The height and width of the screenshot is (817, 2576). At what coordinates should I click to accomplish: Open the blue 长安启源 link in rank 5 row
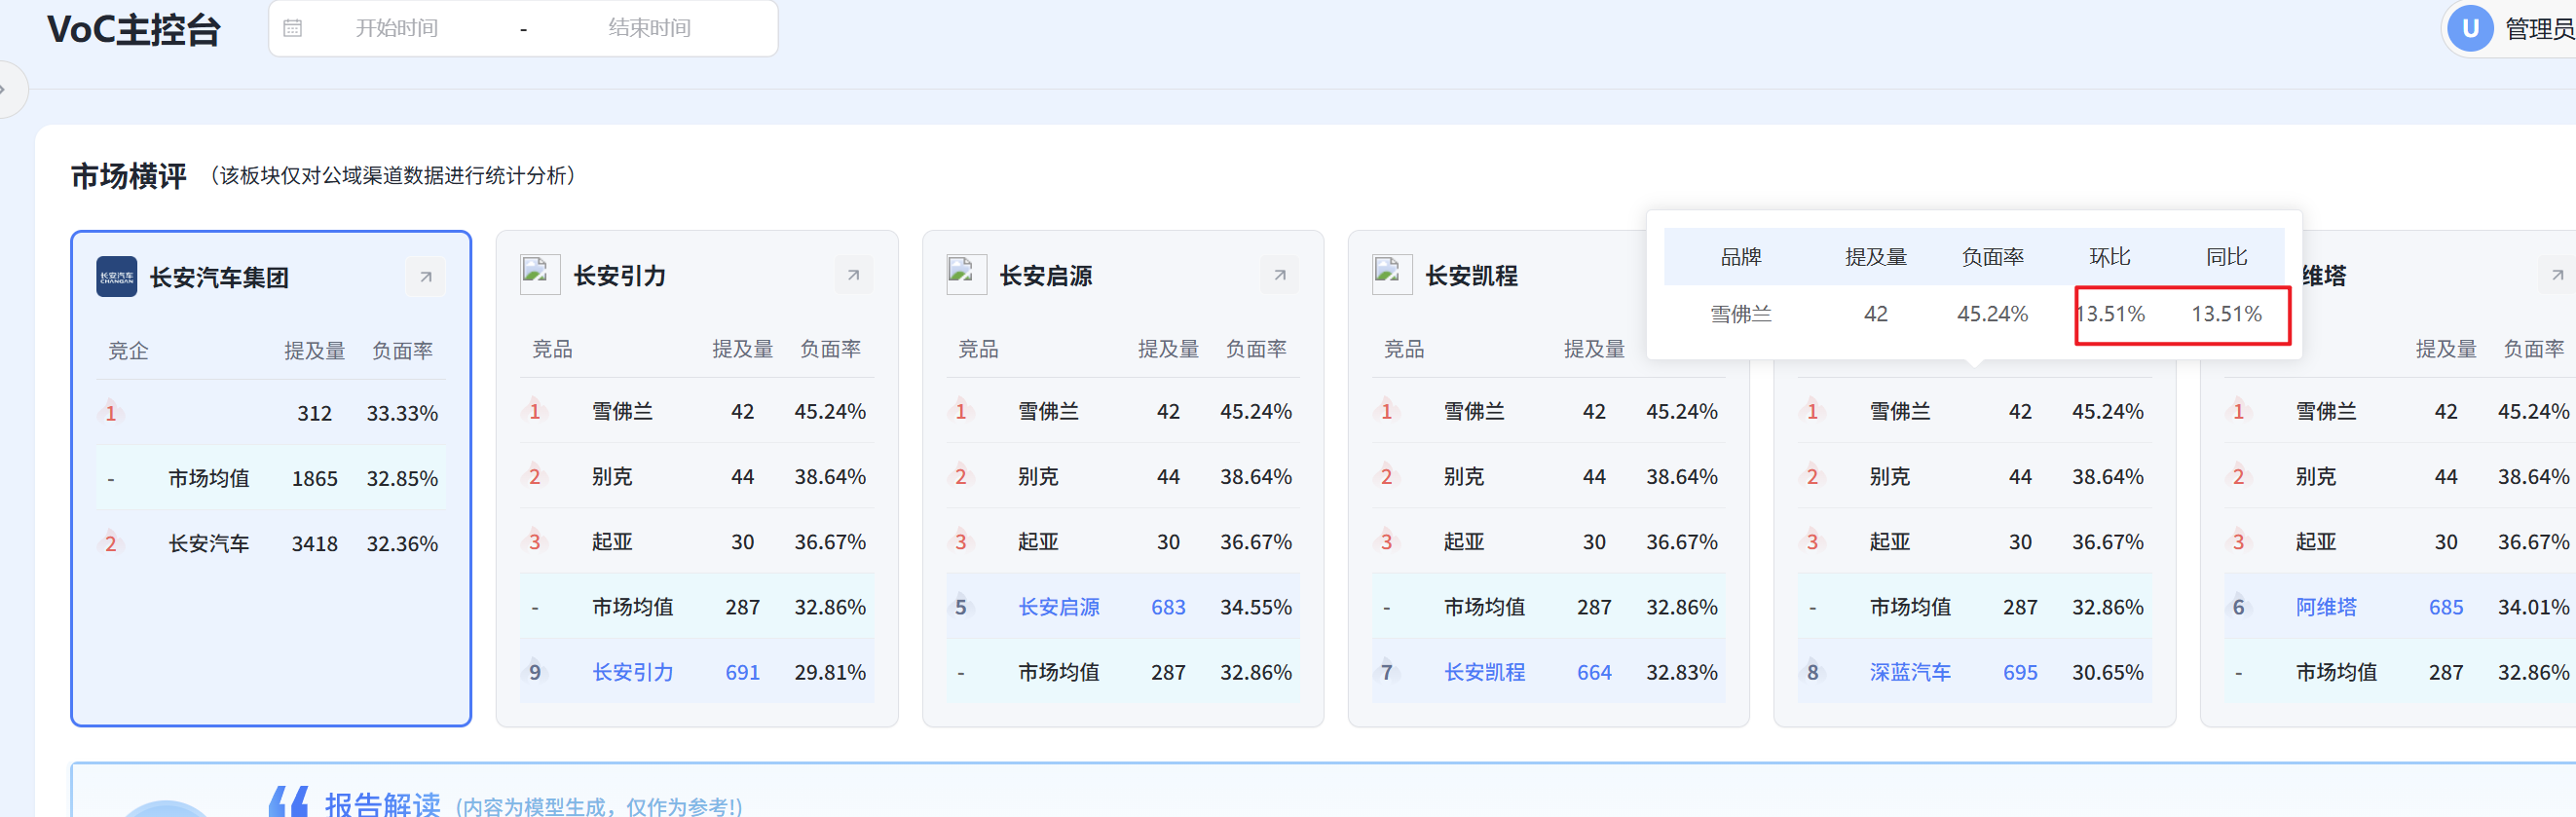1059,608
